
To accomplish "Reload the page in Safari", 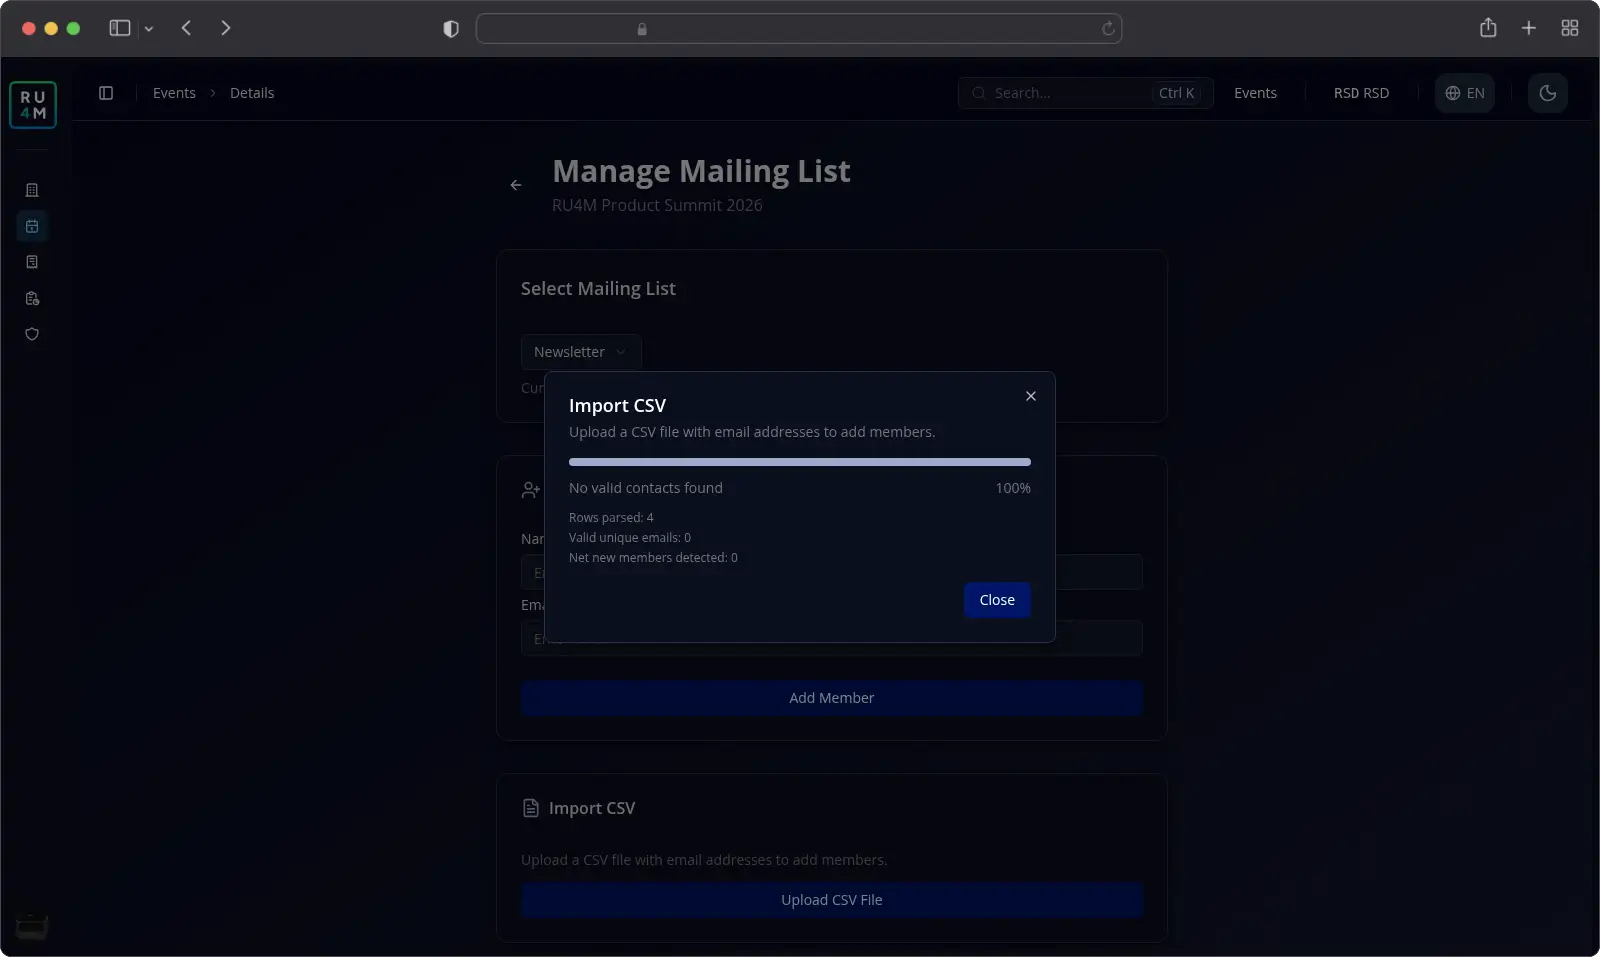I will 1108,29.
